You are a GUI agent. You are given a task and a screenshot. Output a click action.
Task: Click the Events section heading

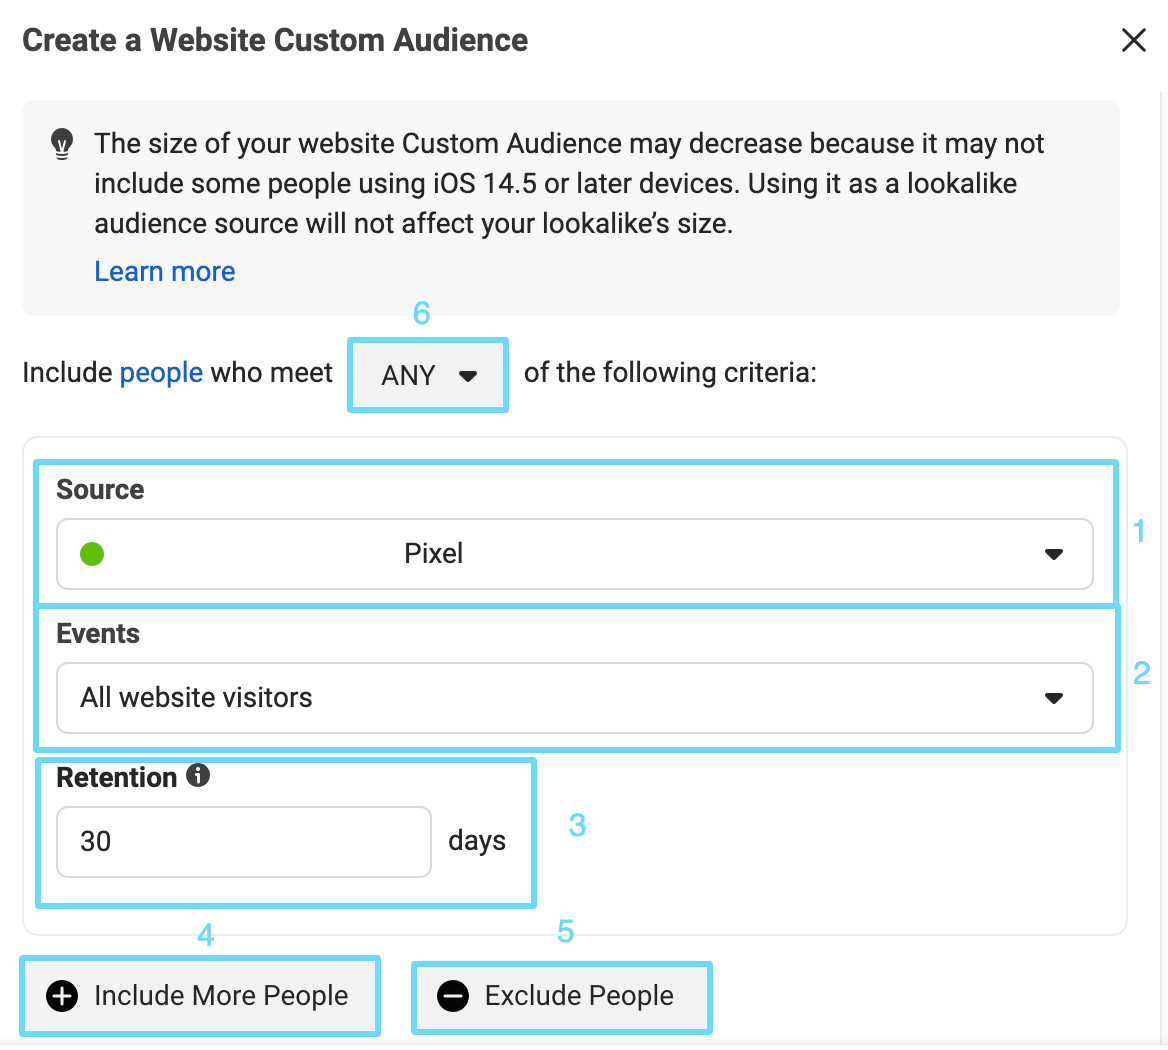point(95,633)
